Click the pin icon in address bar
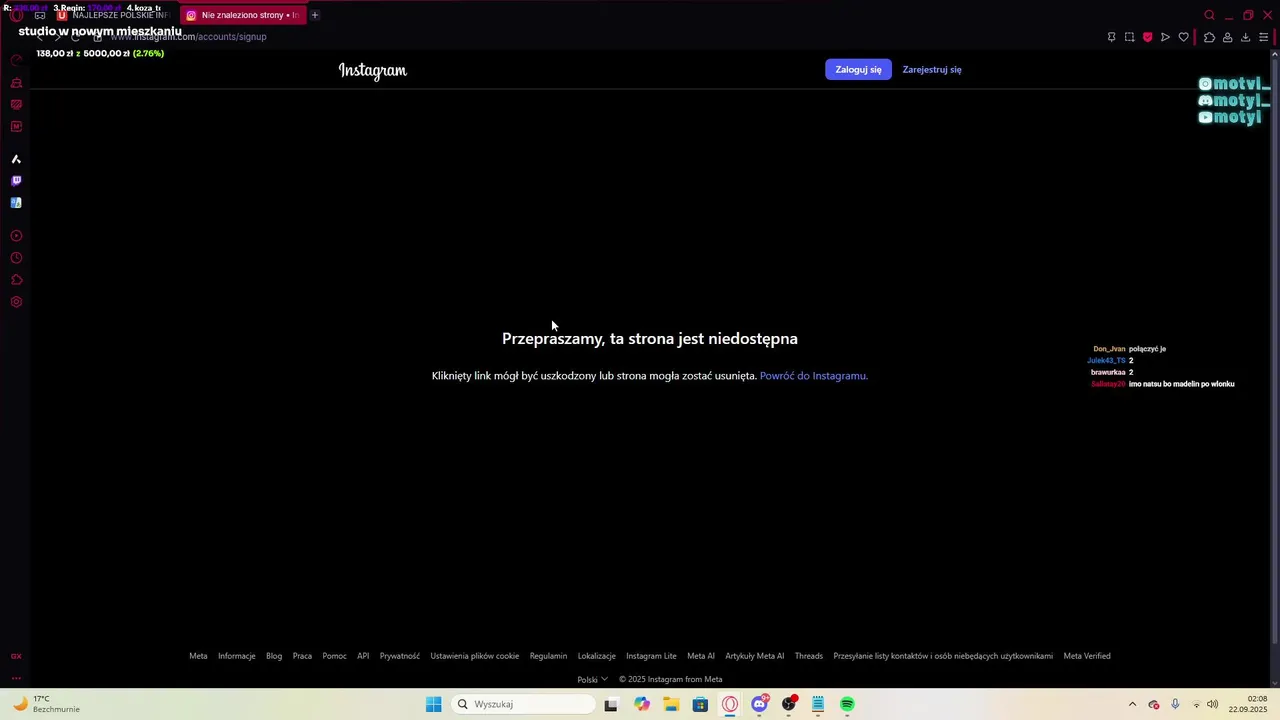The image size is (1280, 720). click(1111, 37)
